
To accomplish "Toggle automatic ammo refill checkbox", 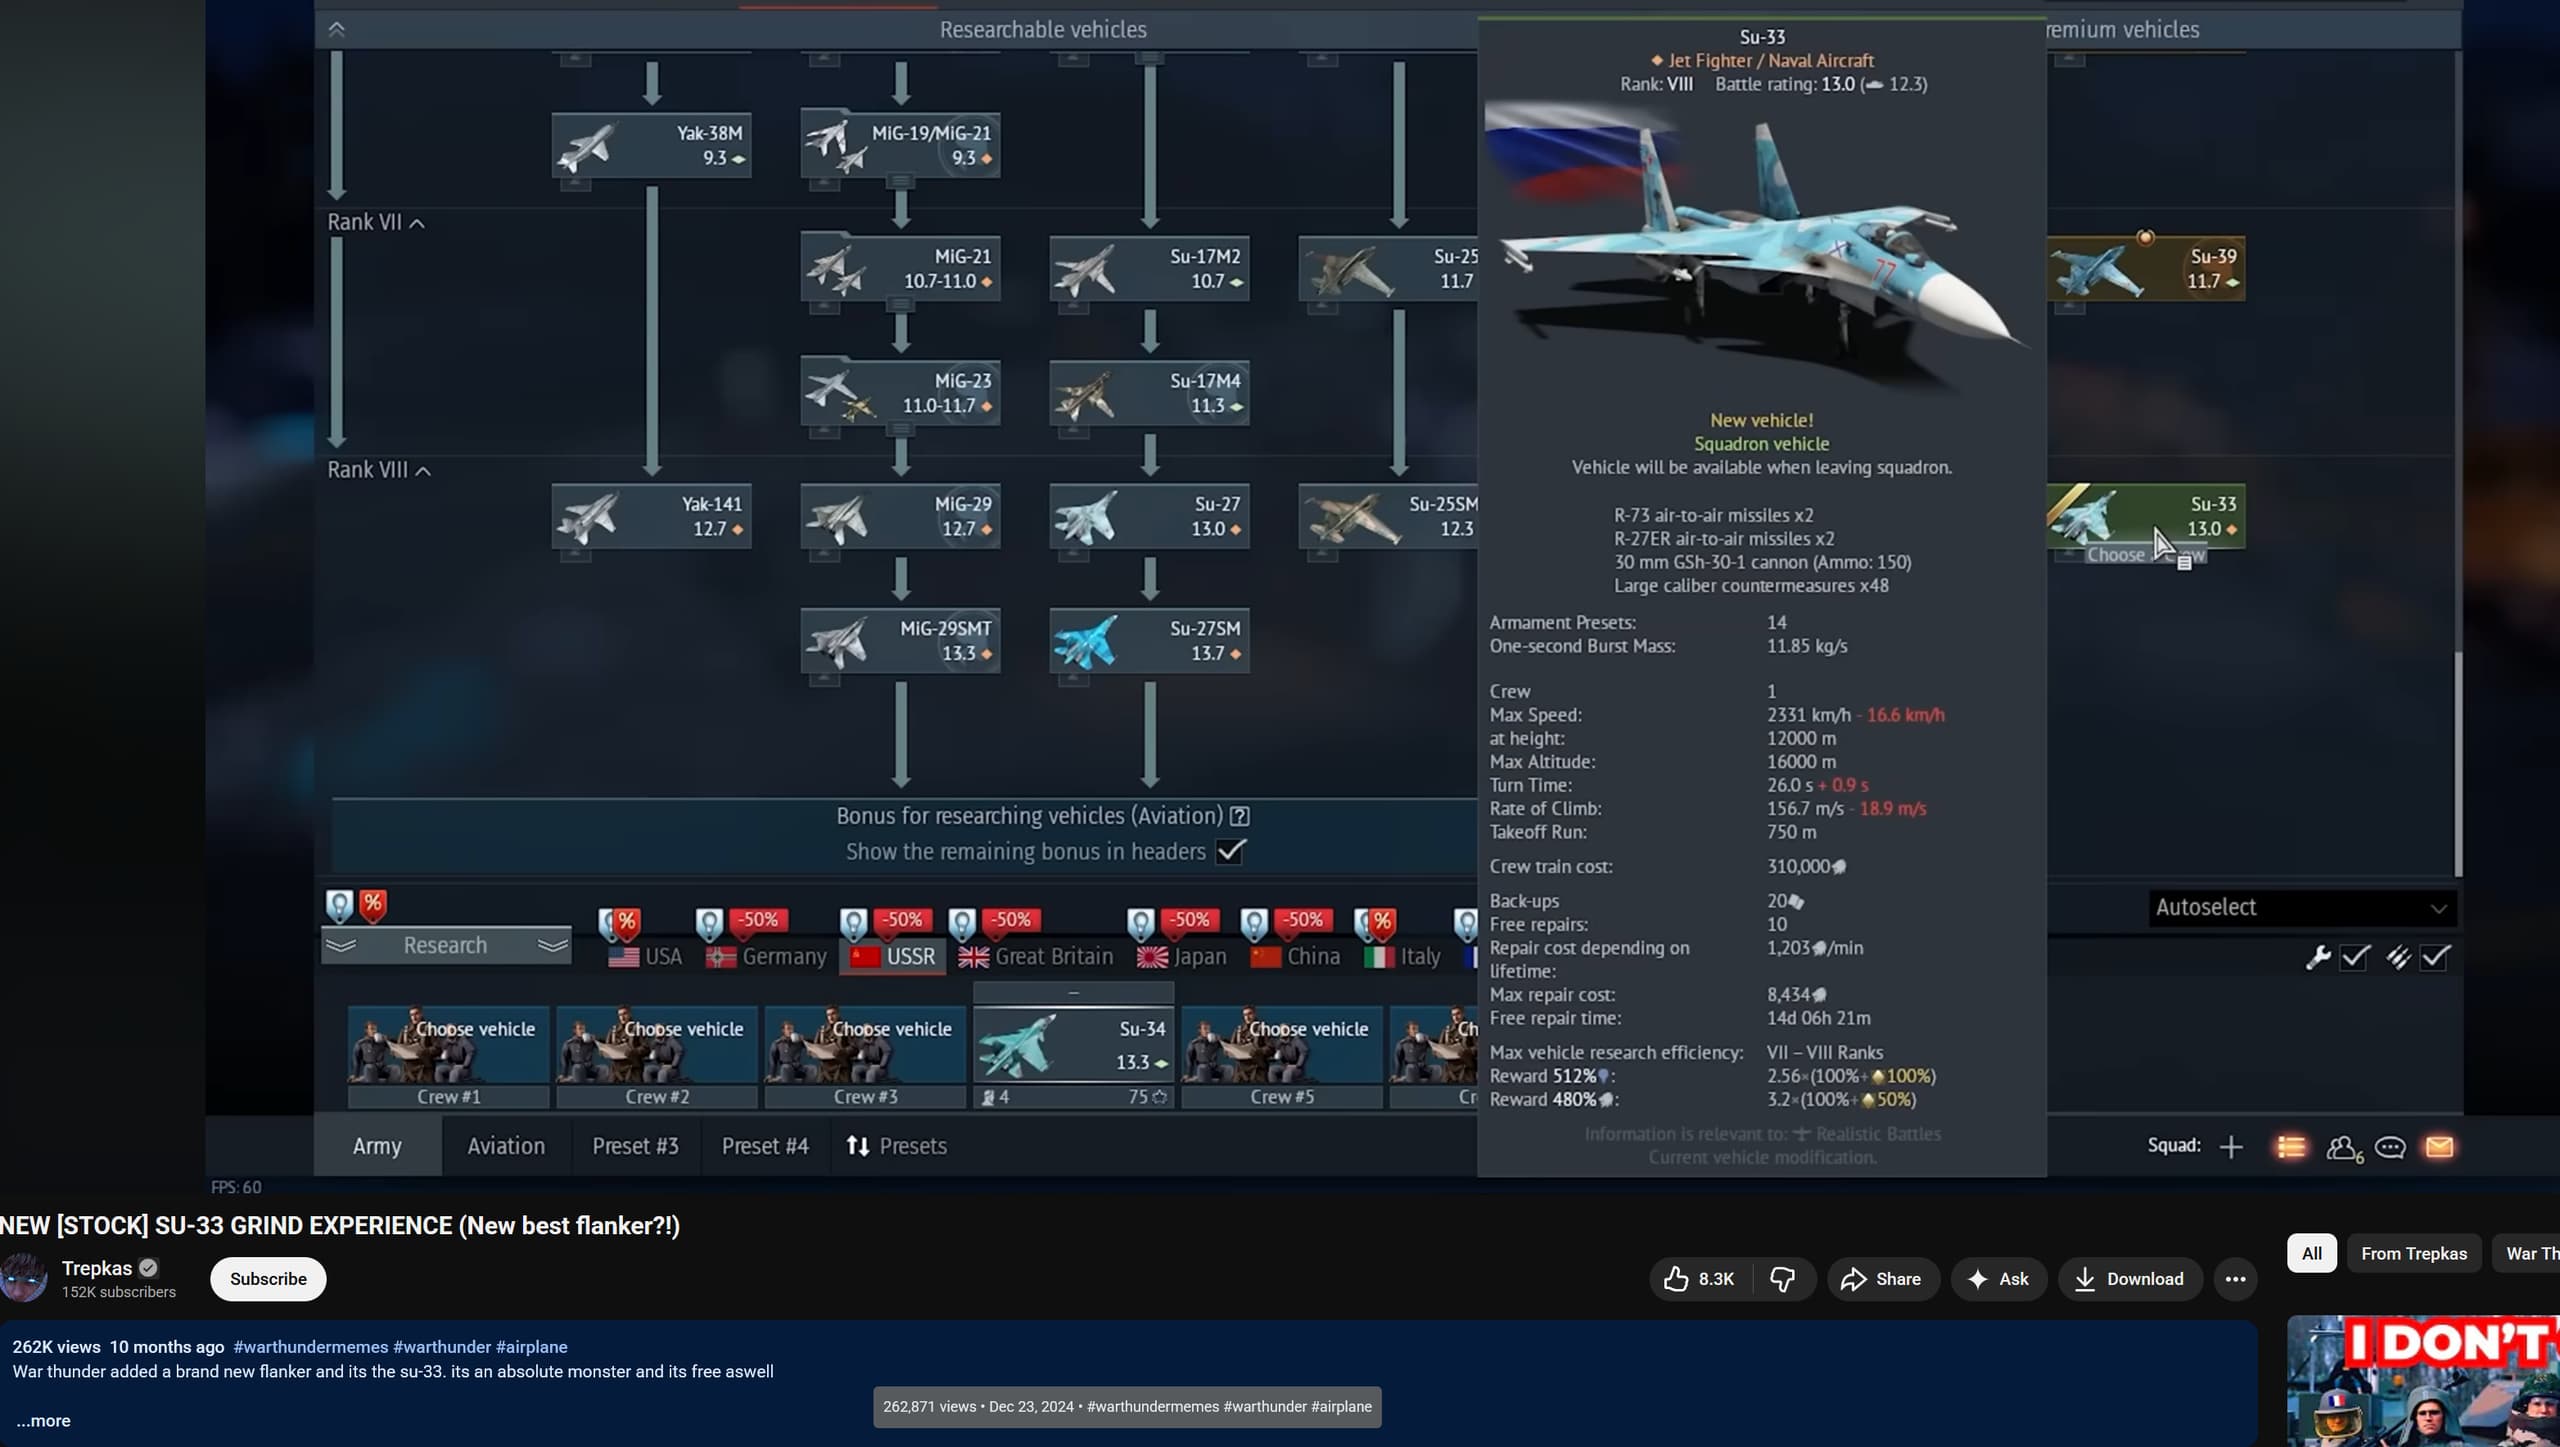I will click(2435, 957).
